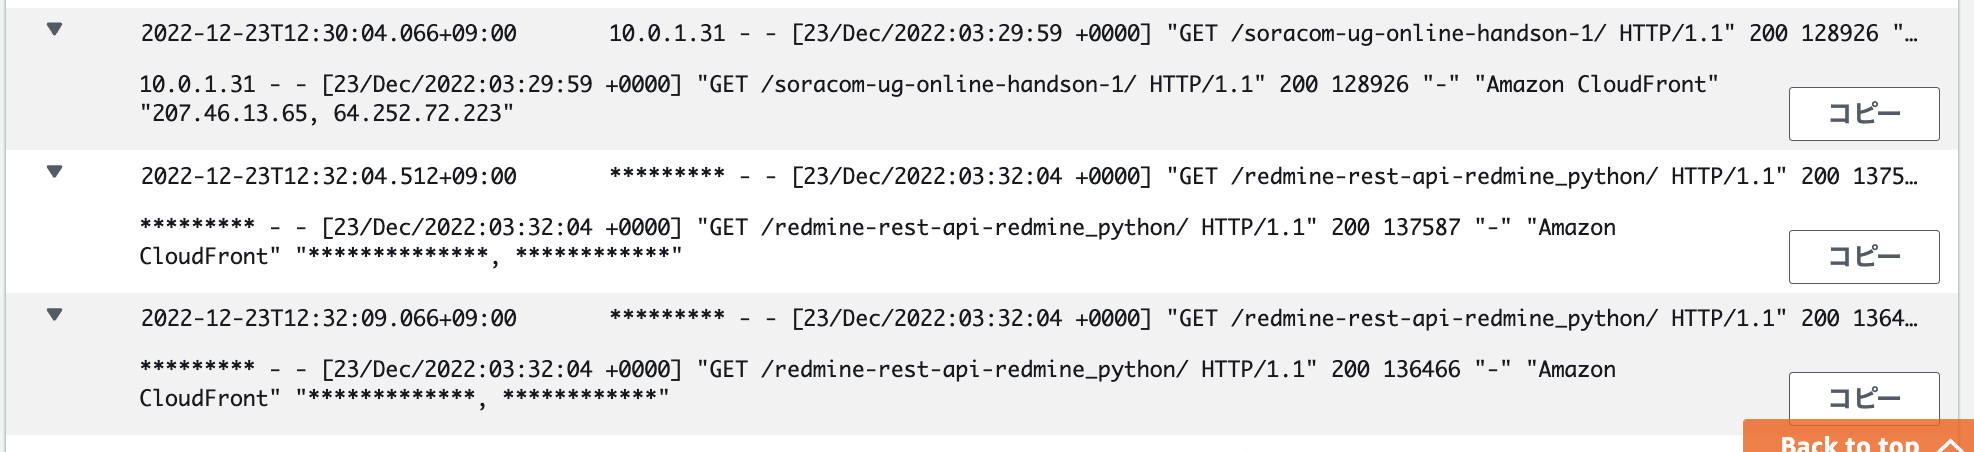Click the 10.0.1.31 address in first summary row
Image resolution: width=1974 pixels, height=452 pixels.
(667, 33)
